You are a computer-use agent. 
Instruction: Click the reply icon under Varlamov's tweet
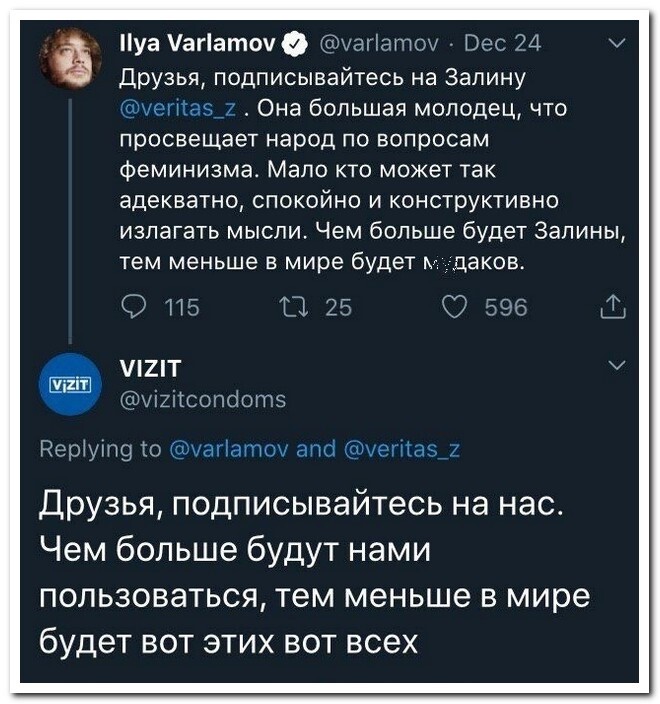tap(130, 307)
